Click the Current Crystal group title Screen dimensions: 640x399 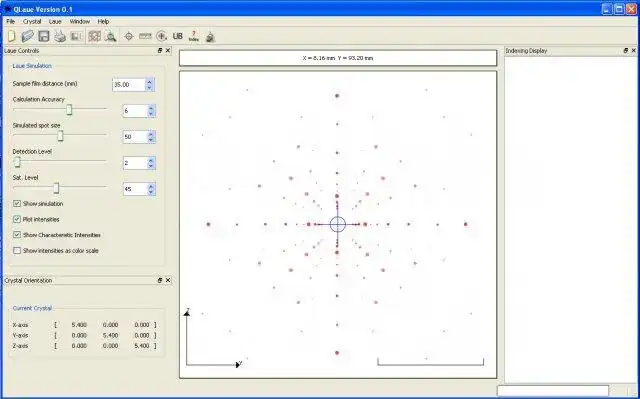click(32, 308)
